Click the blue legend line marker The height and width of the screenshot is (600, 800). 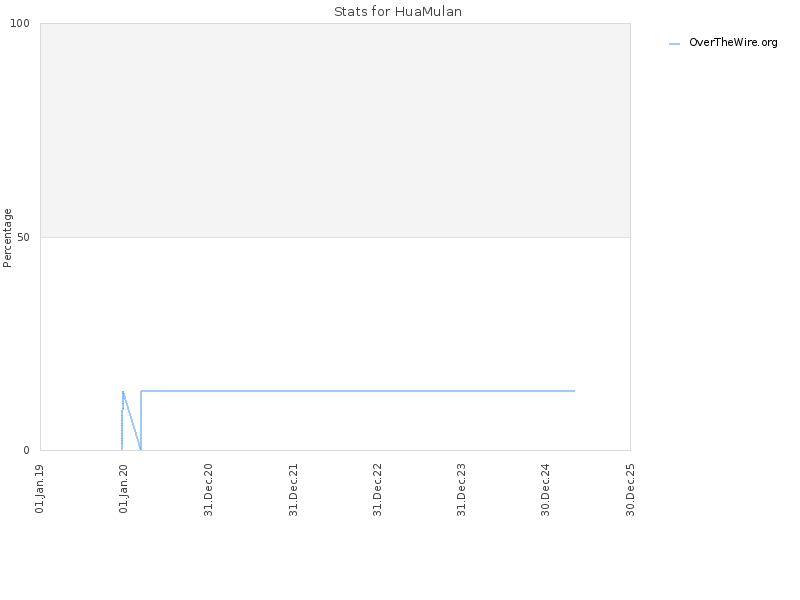(x=674, y=44)
